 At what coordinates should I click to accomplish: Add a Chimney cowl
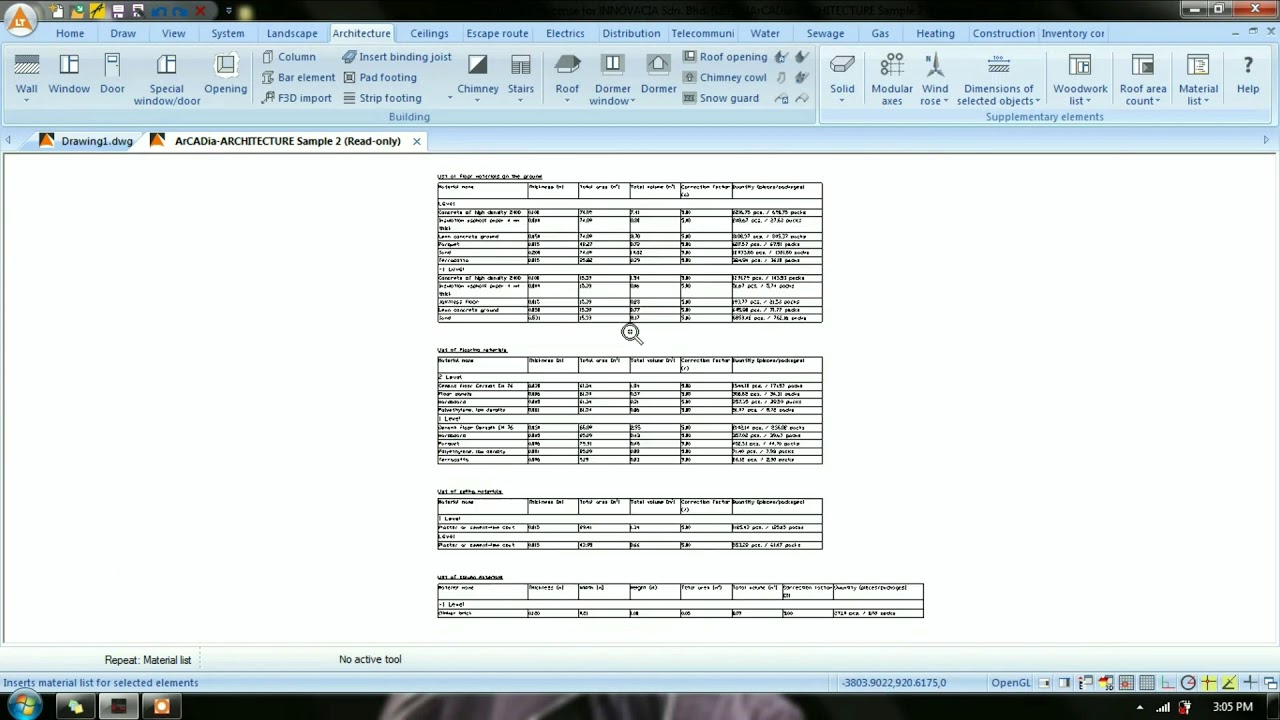pos(725,77)
